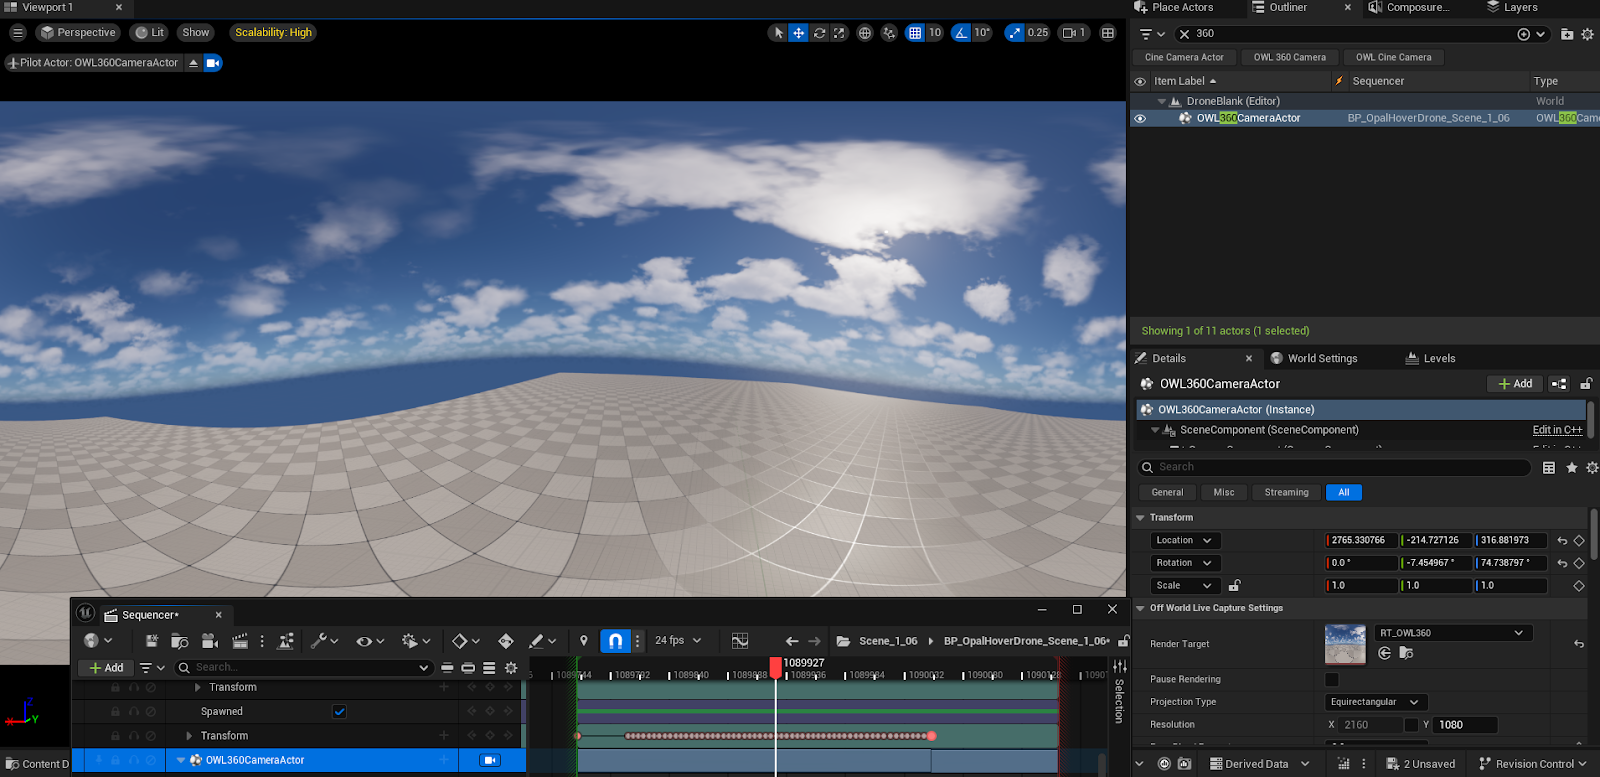
Task: Collapse the Off World Live Capture Settings section
Action: pyautogui.click(x=1140, y=608)
